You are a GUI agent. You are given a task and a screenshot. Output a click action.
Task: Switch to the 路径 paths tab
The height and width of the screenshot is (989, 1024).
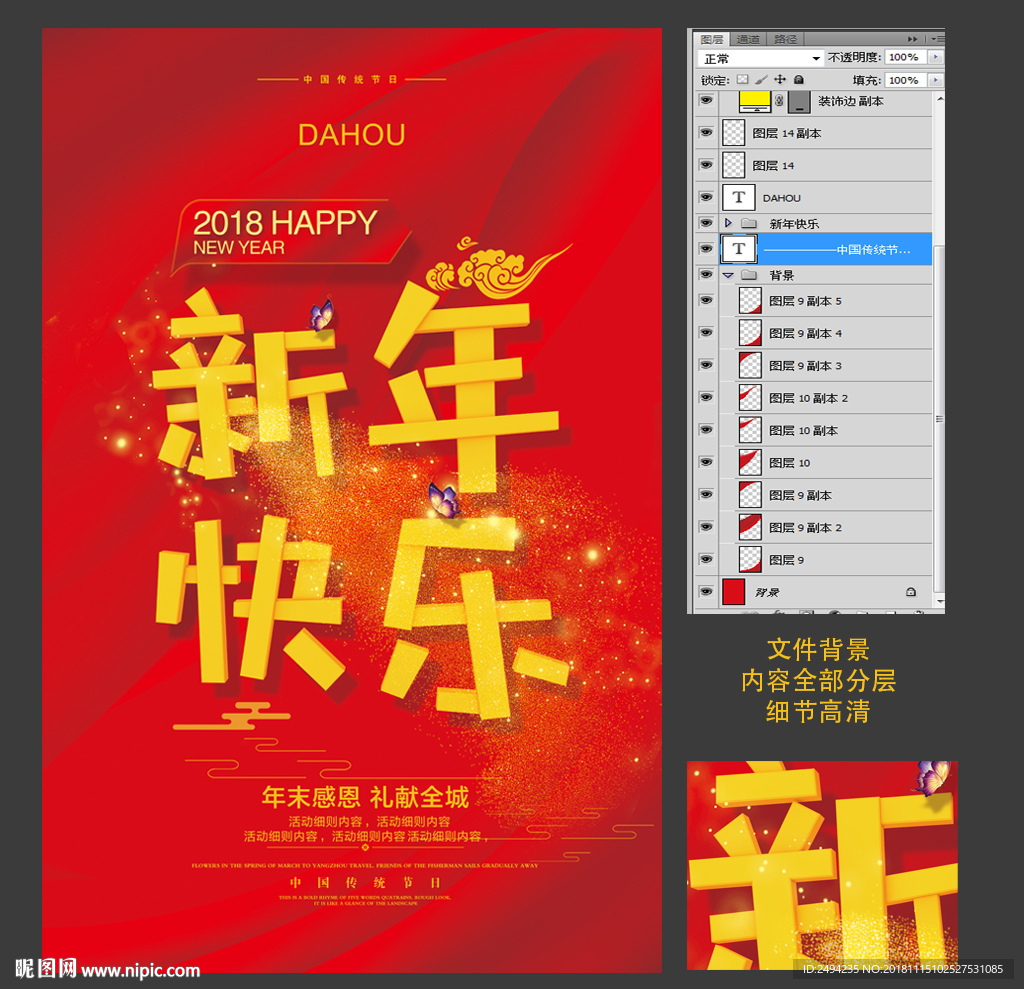click(785, 39)
